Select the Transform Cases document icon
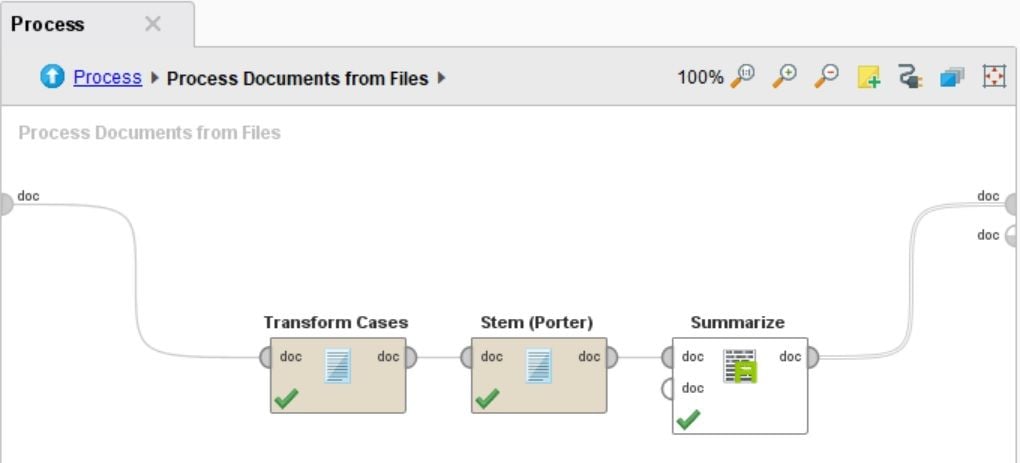The width and height of the screenshot is (1020, 463). click(x=338, y=365)
